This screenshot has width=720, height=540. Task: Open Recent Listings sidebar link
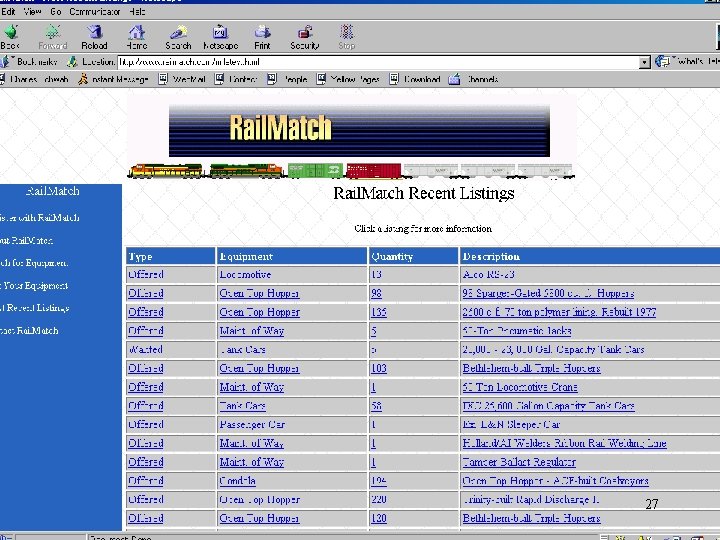click(34, 308)
